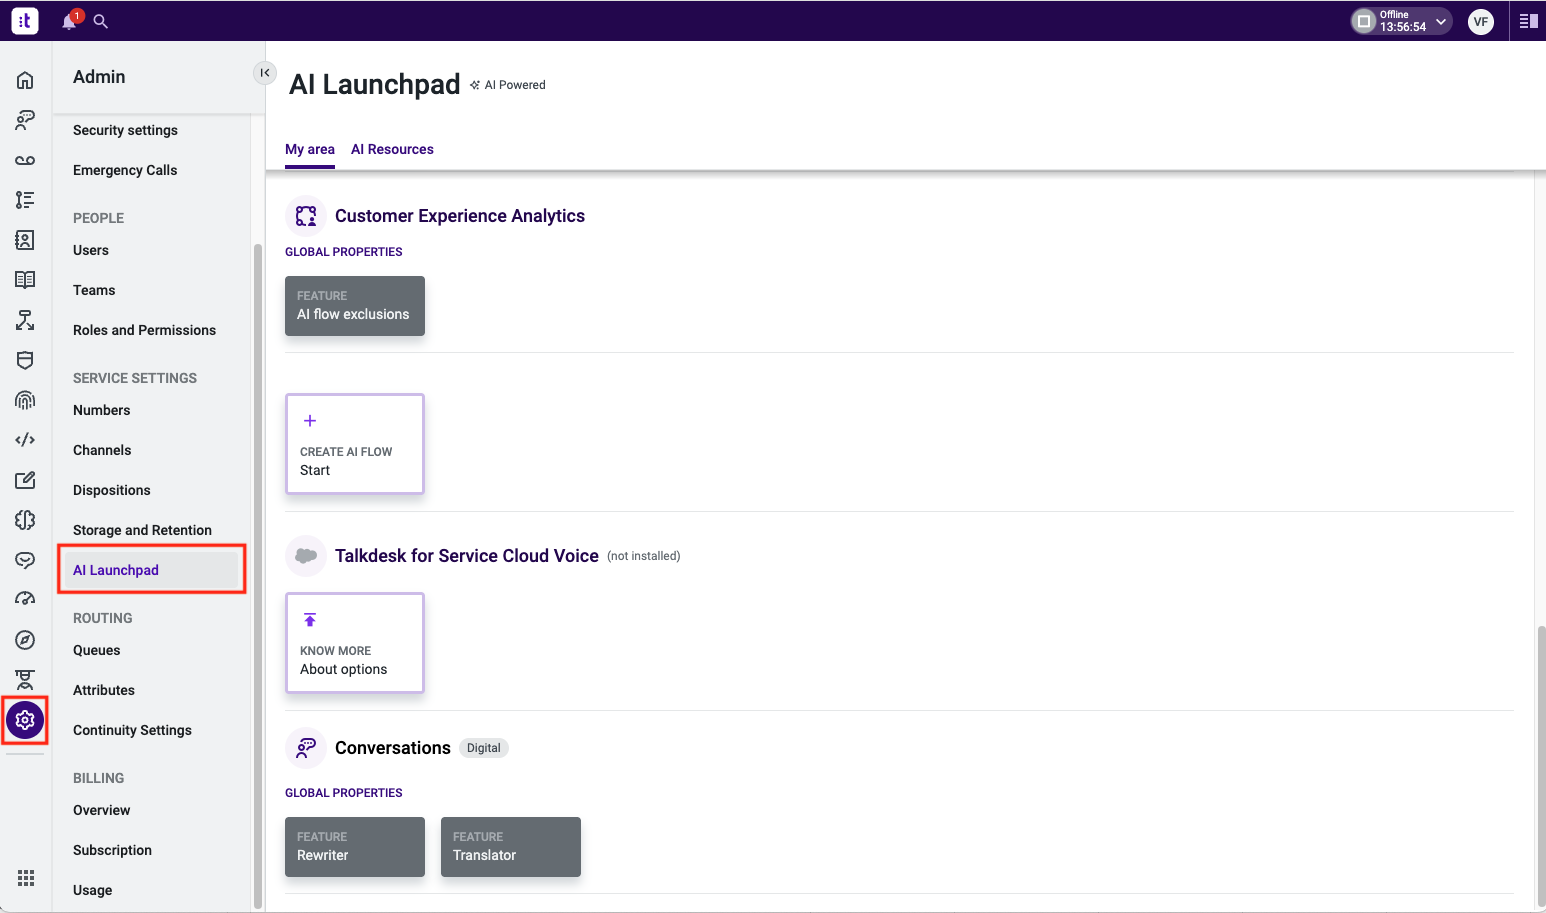The width and height of the screenshot is (1546, 913).
Task: Open Teams under People
Action: coord(94,290)
